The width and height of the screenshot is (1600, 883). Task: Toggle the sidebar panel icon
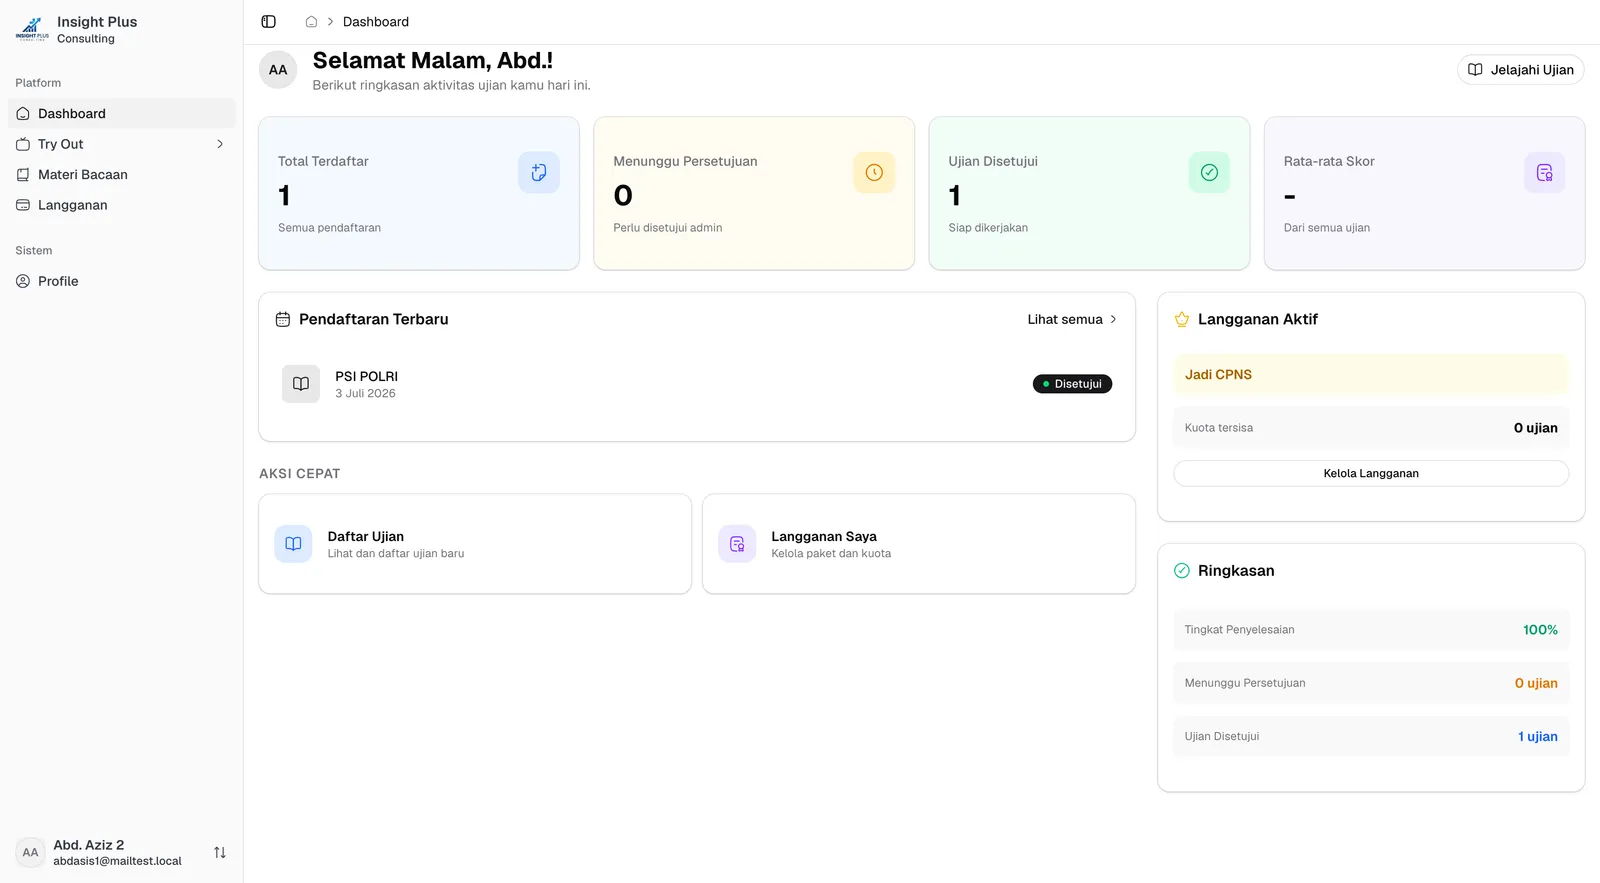[268, 22]
